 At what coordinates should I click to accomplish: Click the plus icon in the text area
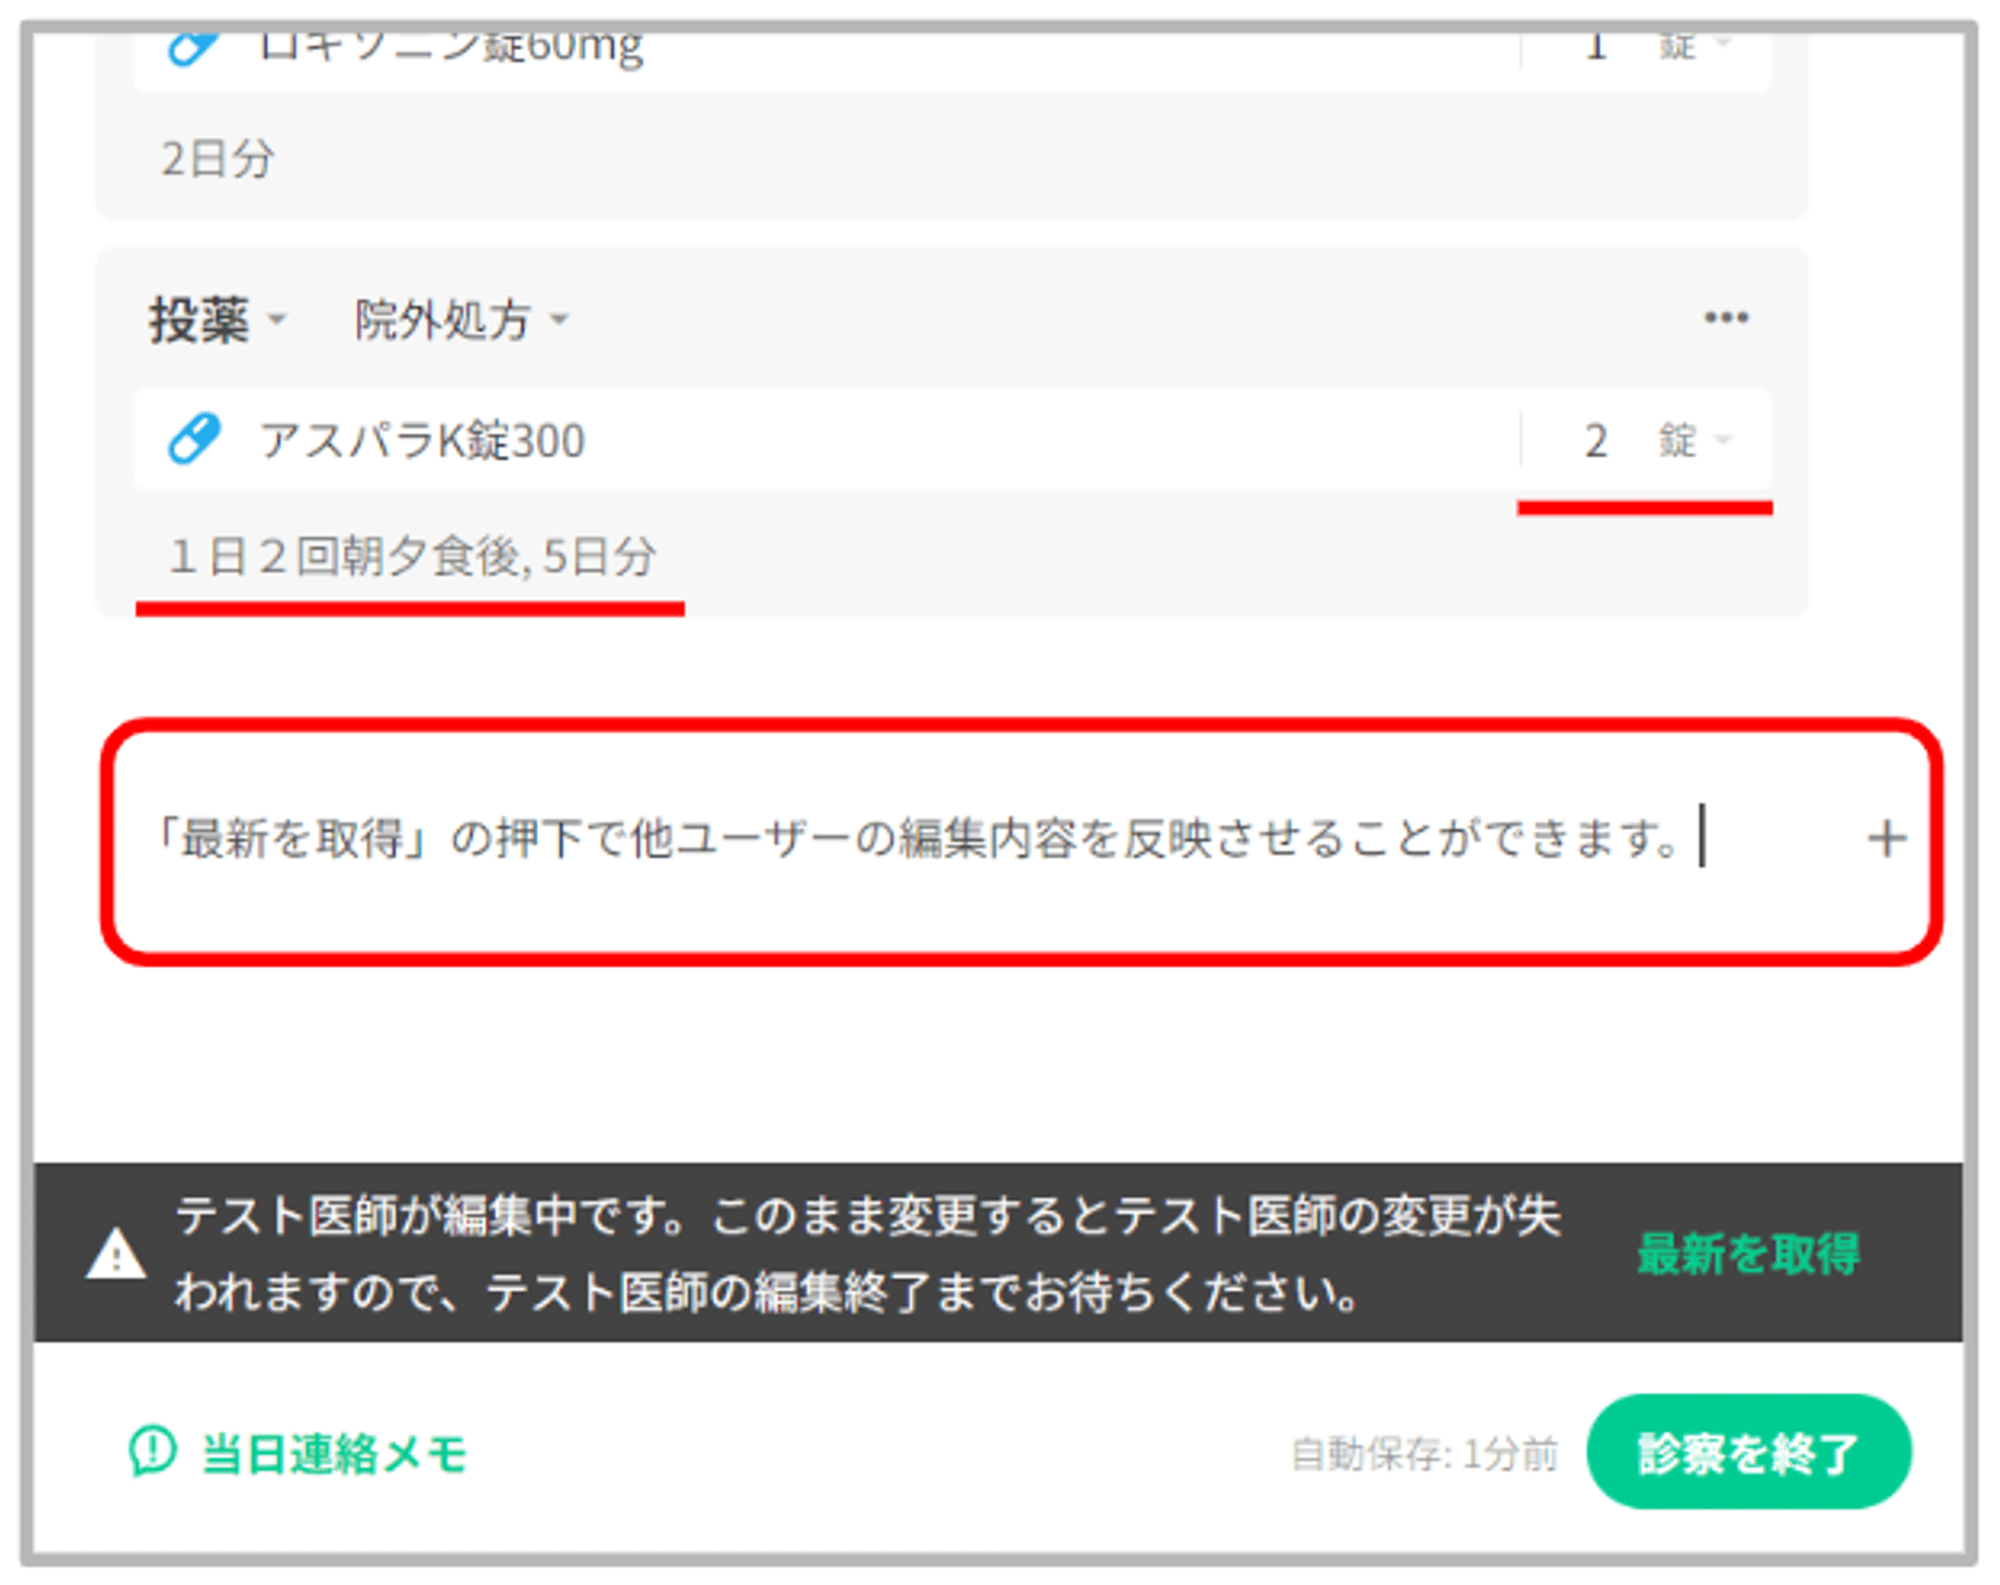(1885, 838)
